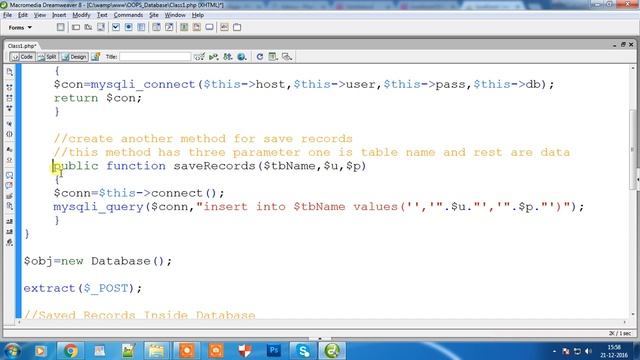The height and width of the screenshot is (360, 640).
Task: Click the Apply Comment coding icon
Action: 9,175
